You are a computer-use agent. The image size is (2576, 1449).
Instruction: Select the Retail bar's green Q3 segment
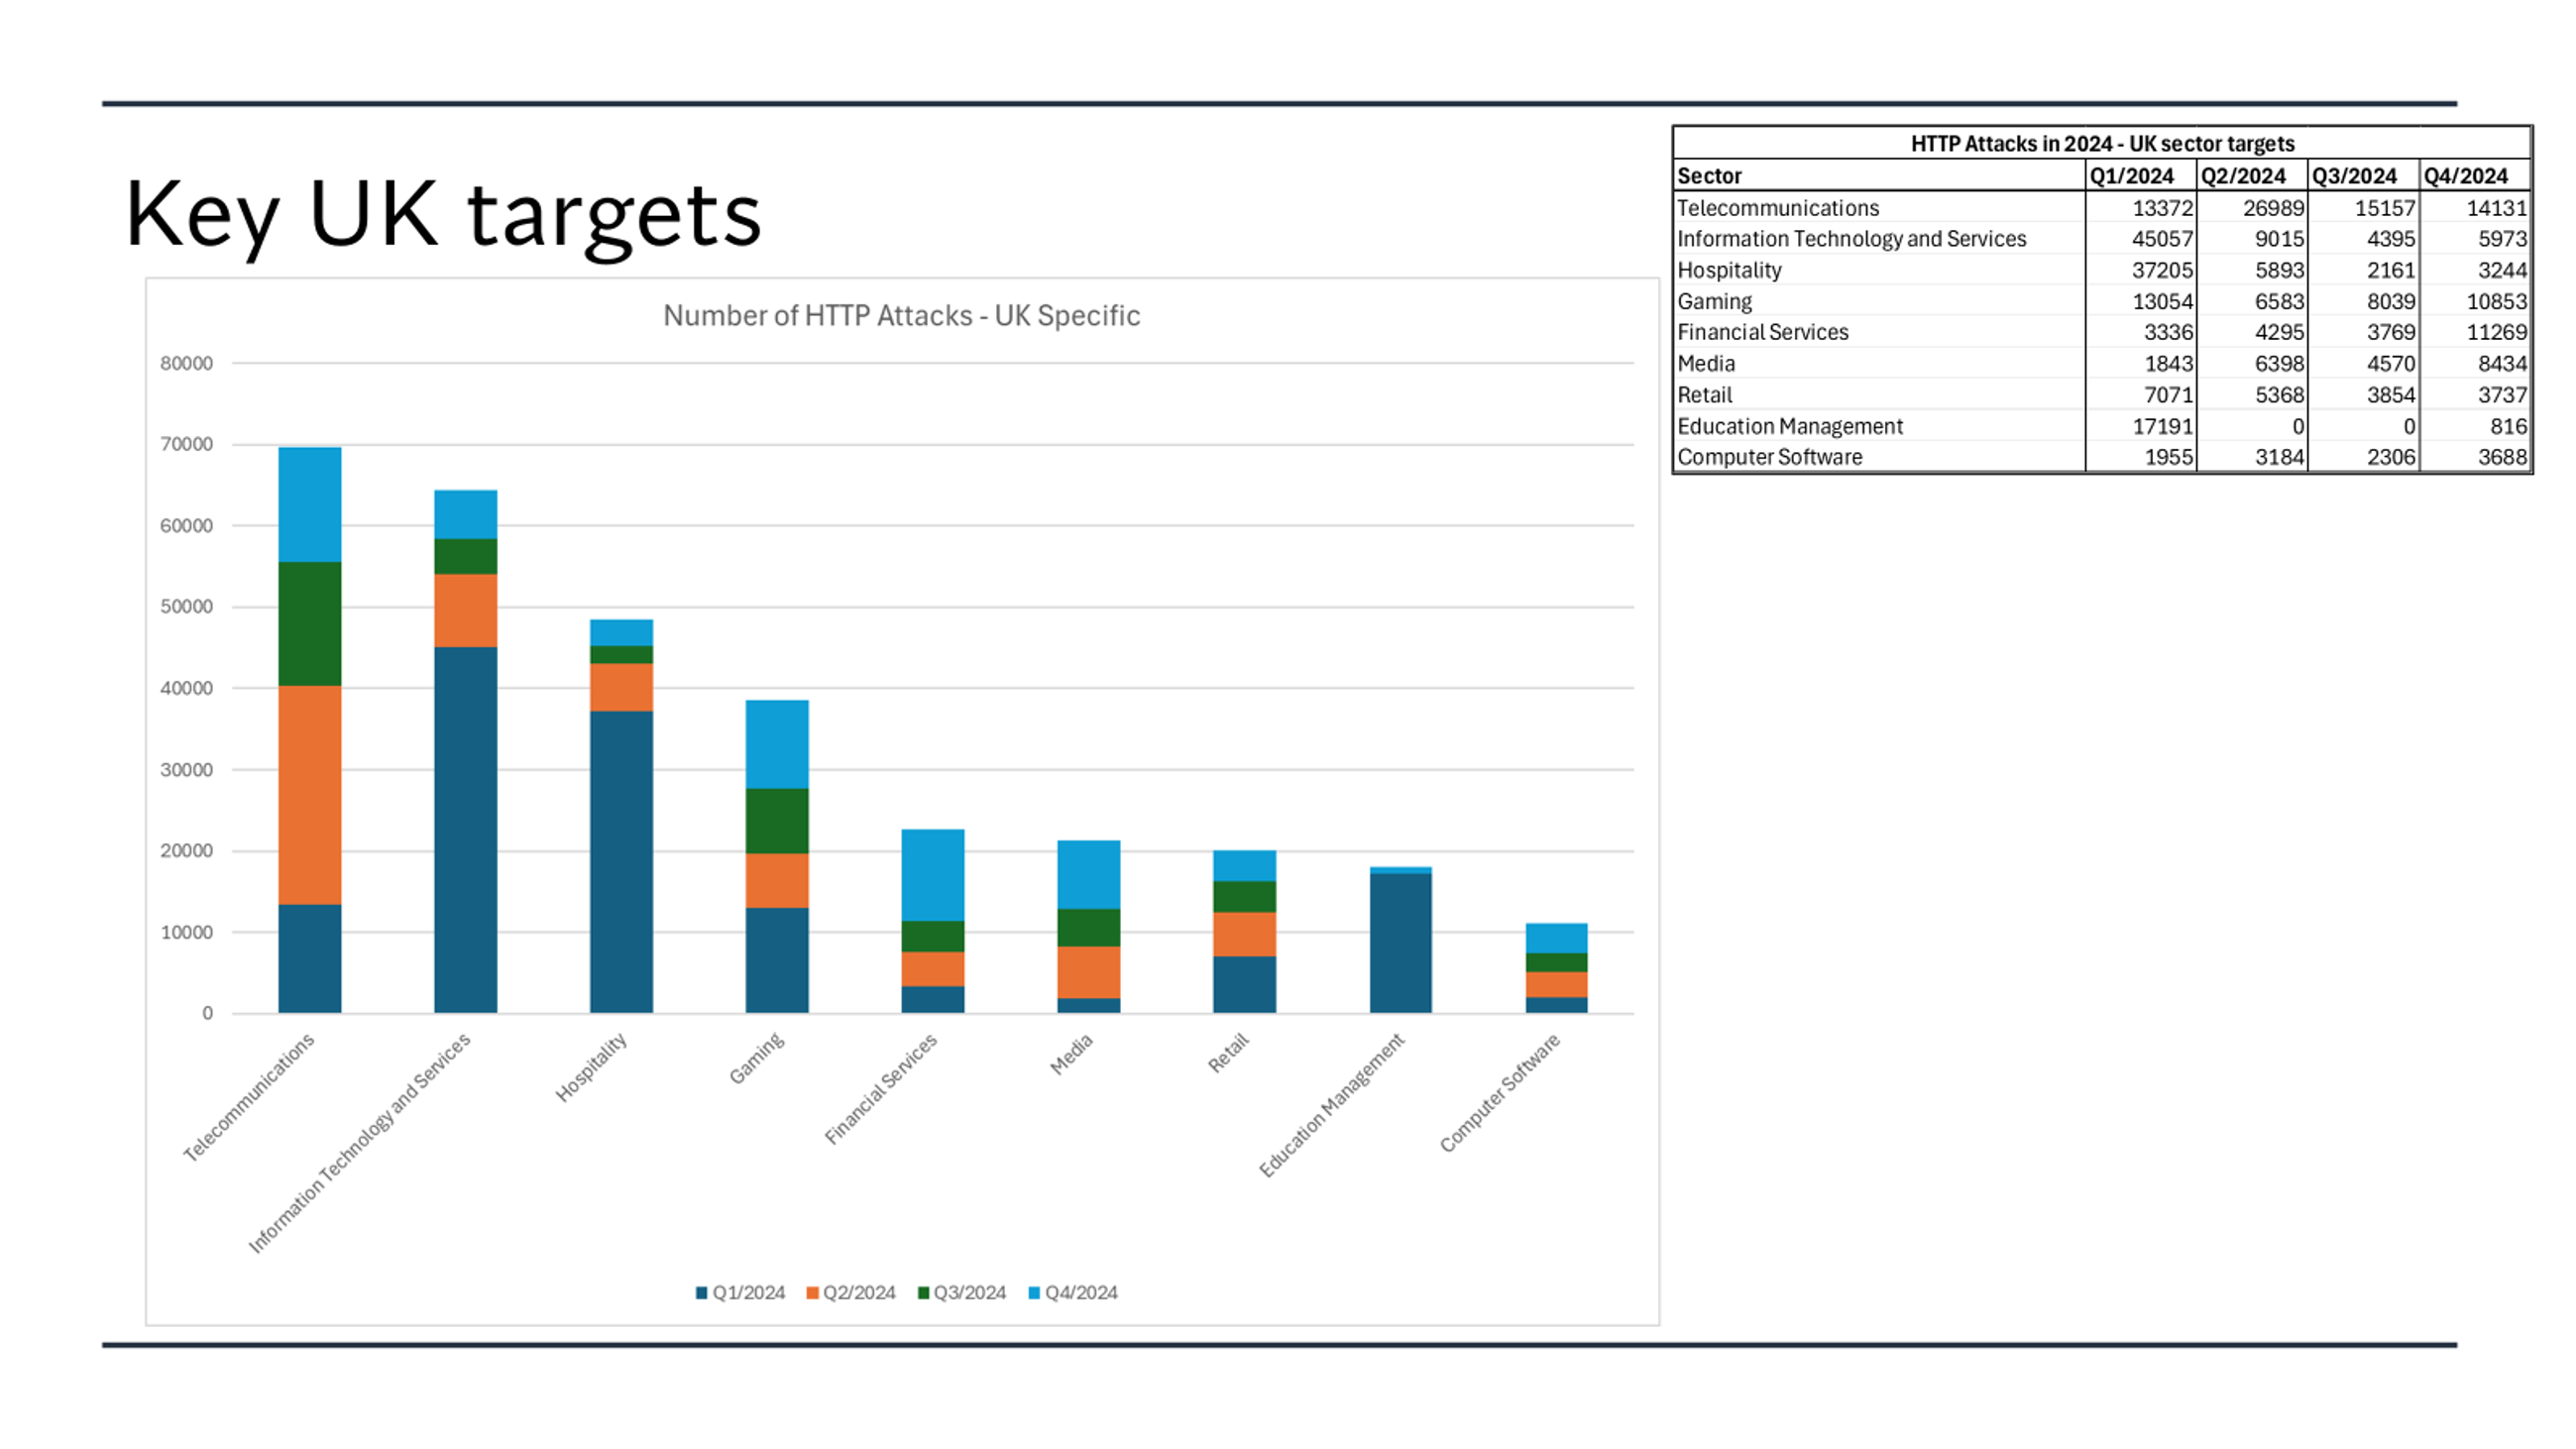[1244, 896]
